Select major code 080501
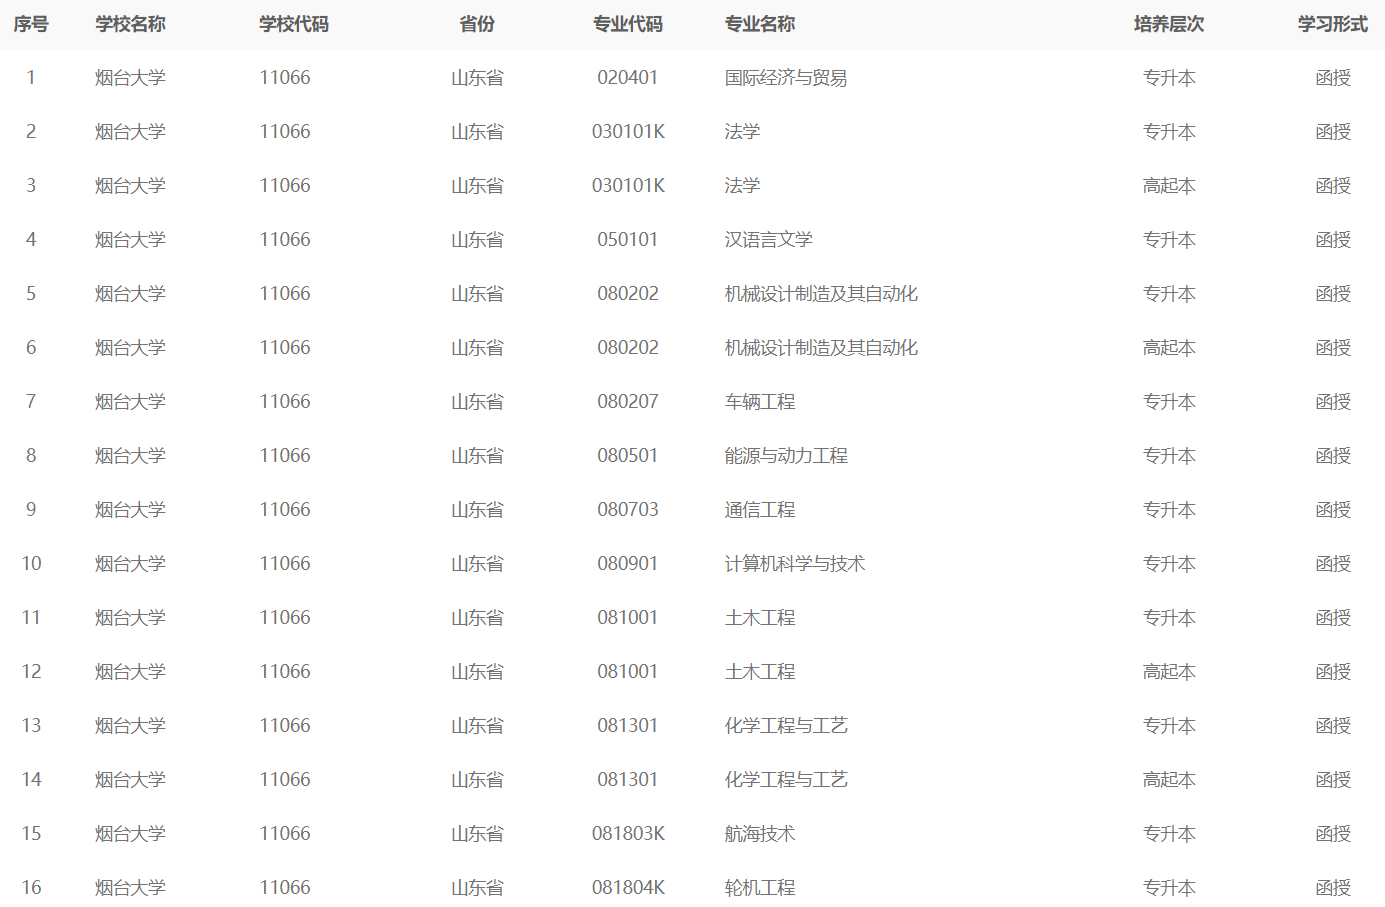The height and width of the screenshot is (907, 1385). pyautogui.click(x=628, y=456)
